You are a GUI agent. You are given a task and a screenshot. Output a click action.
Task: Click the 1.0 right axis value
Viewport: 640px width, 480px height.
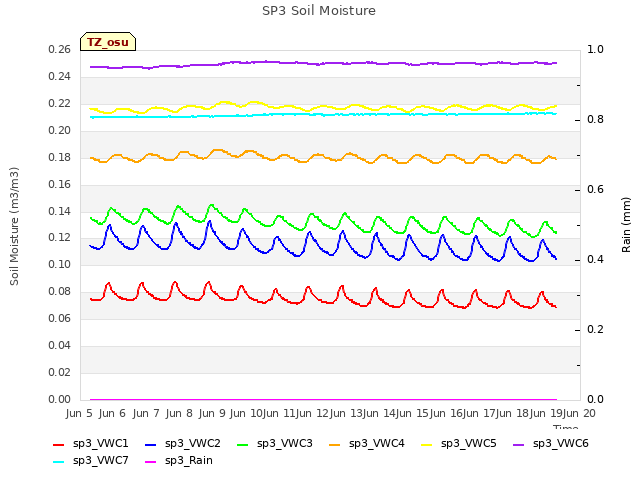[595, 50]
